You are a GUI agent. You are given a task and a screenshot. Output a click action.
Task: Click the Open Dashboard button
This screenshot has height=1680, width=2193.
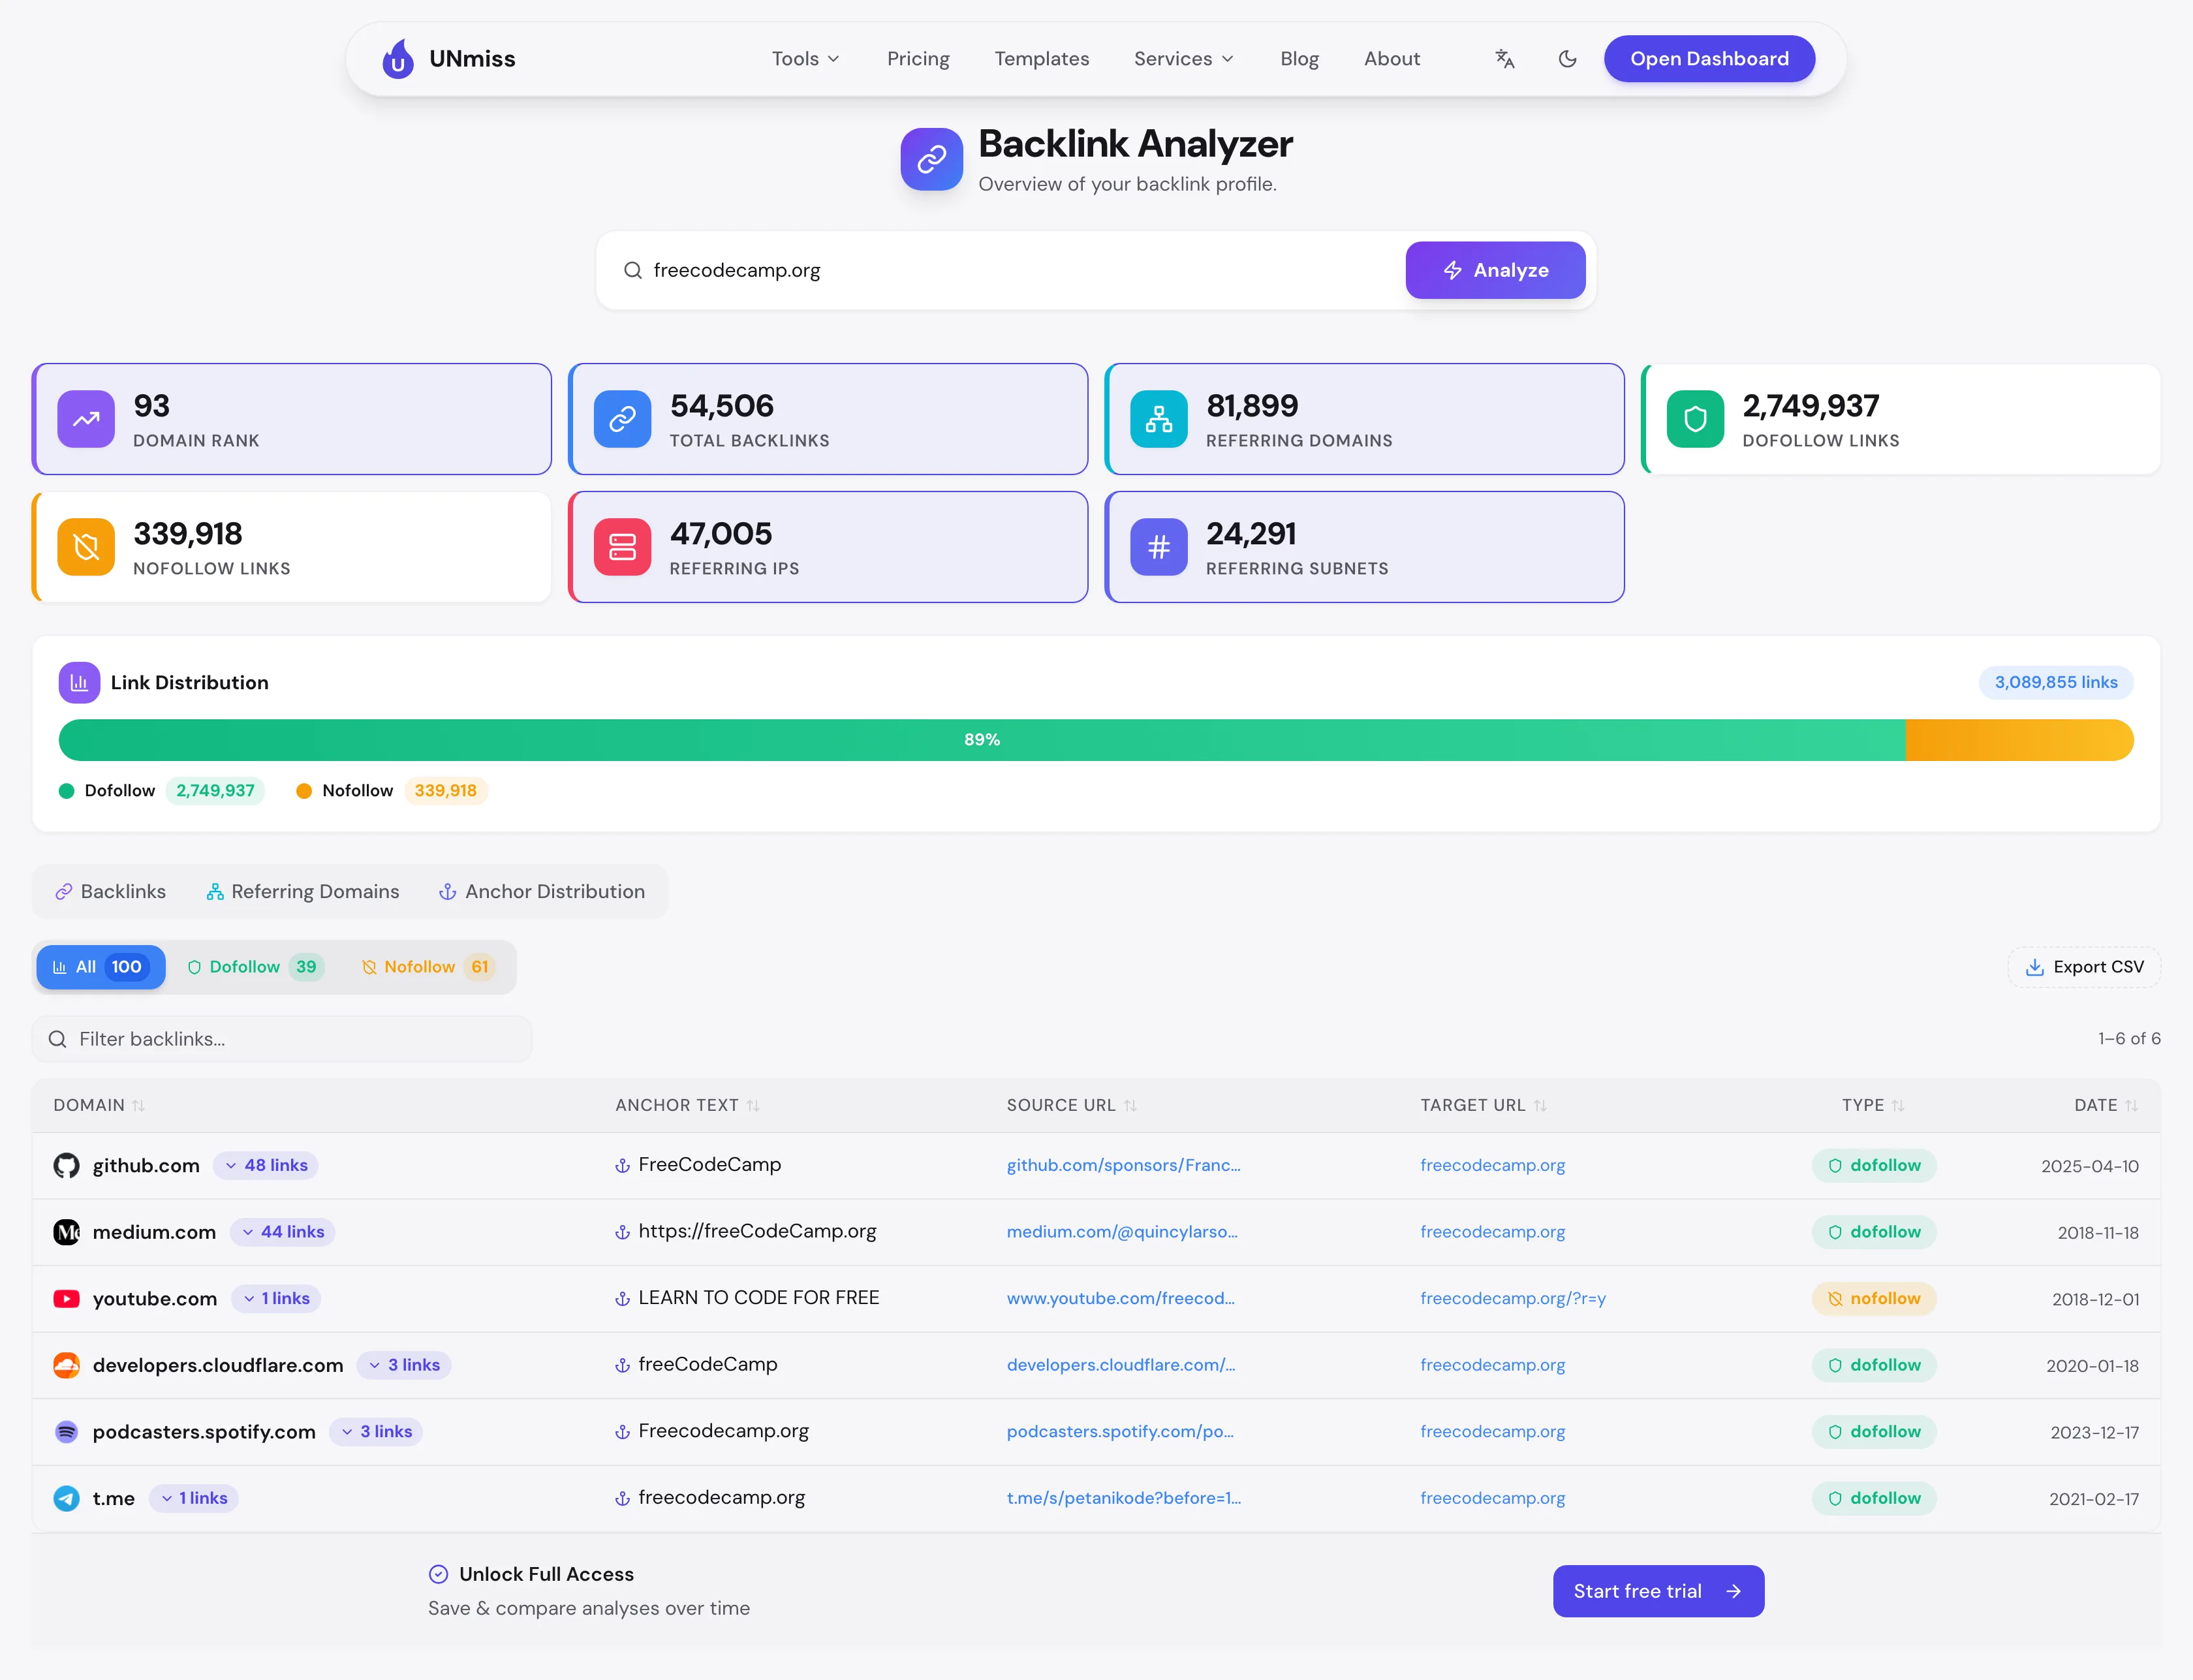coord(1709,59)
